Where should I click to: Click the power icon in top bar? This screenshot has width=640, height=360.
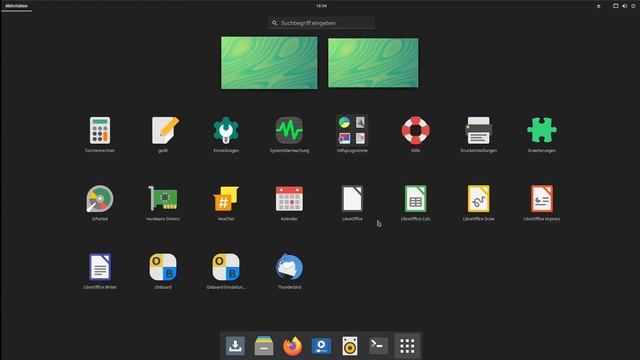633,6
